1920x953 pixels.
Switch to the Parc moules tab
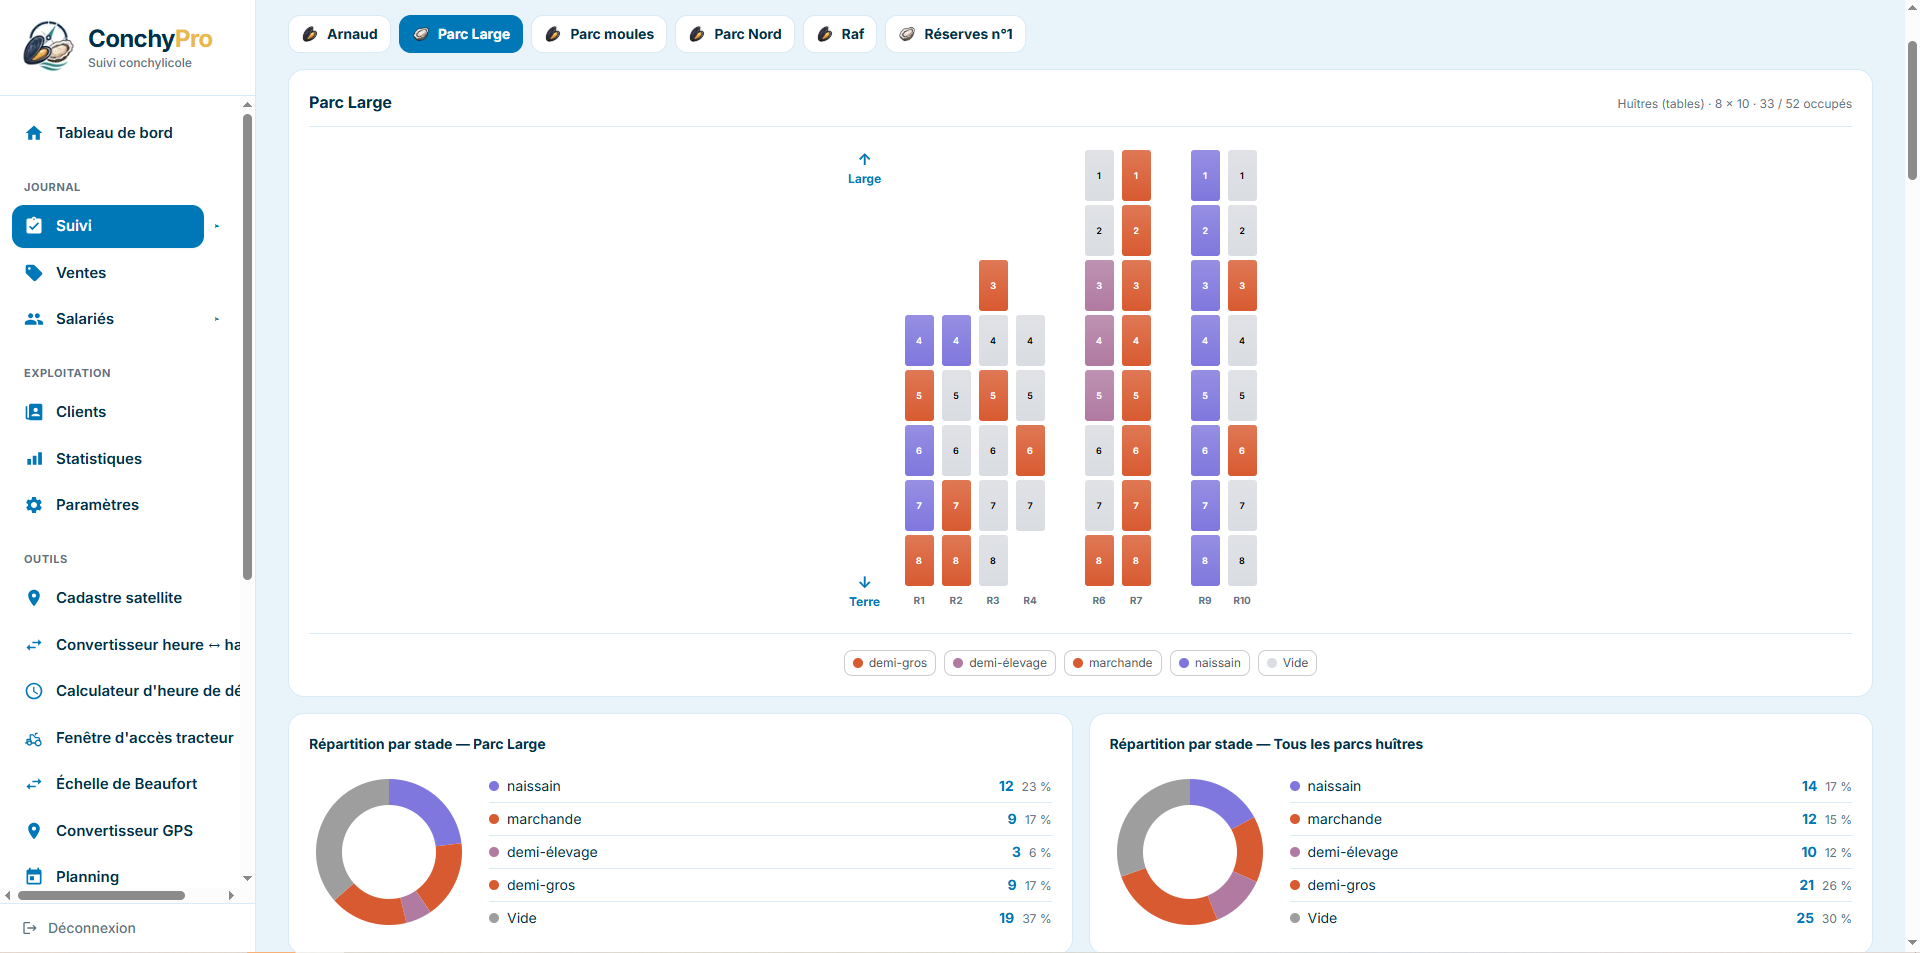599,34
